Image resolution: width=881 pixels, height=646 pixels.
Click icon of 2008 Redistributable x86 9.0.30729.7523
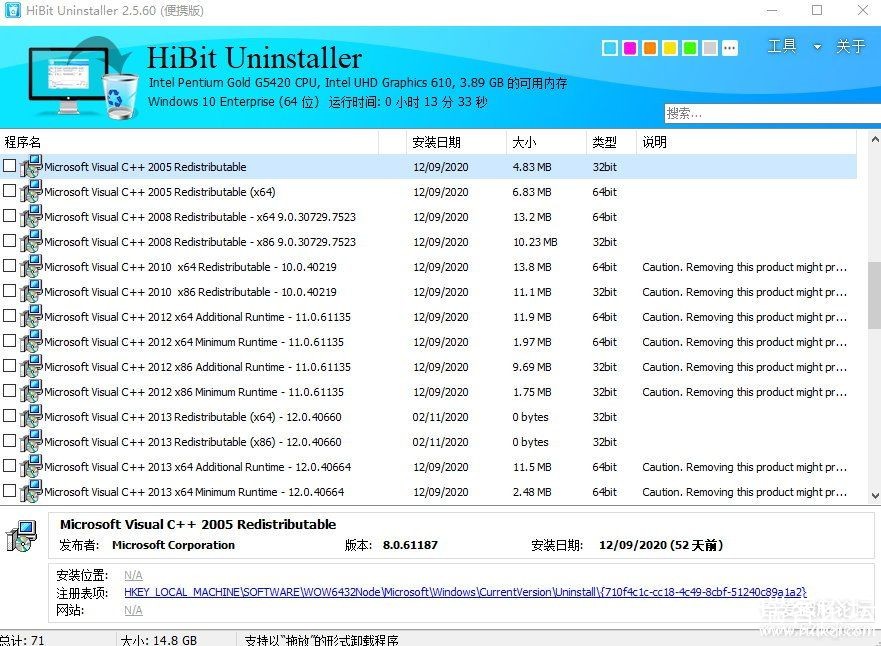pyautogui.click(x=31, y=242)
